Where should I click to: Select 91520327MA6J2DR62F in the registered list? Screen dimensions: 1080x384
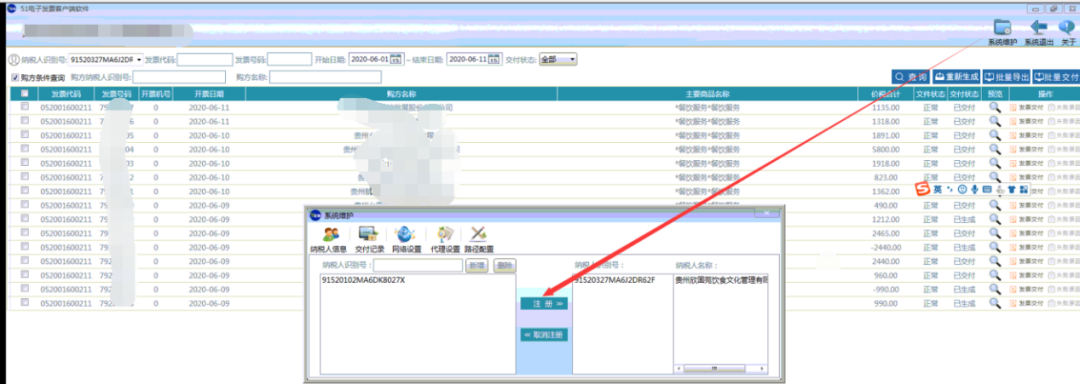614,280
